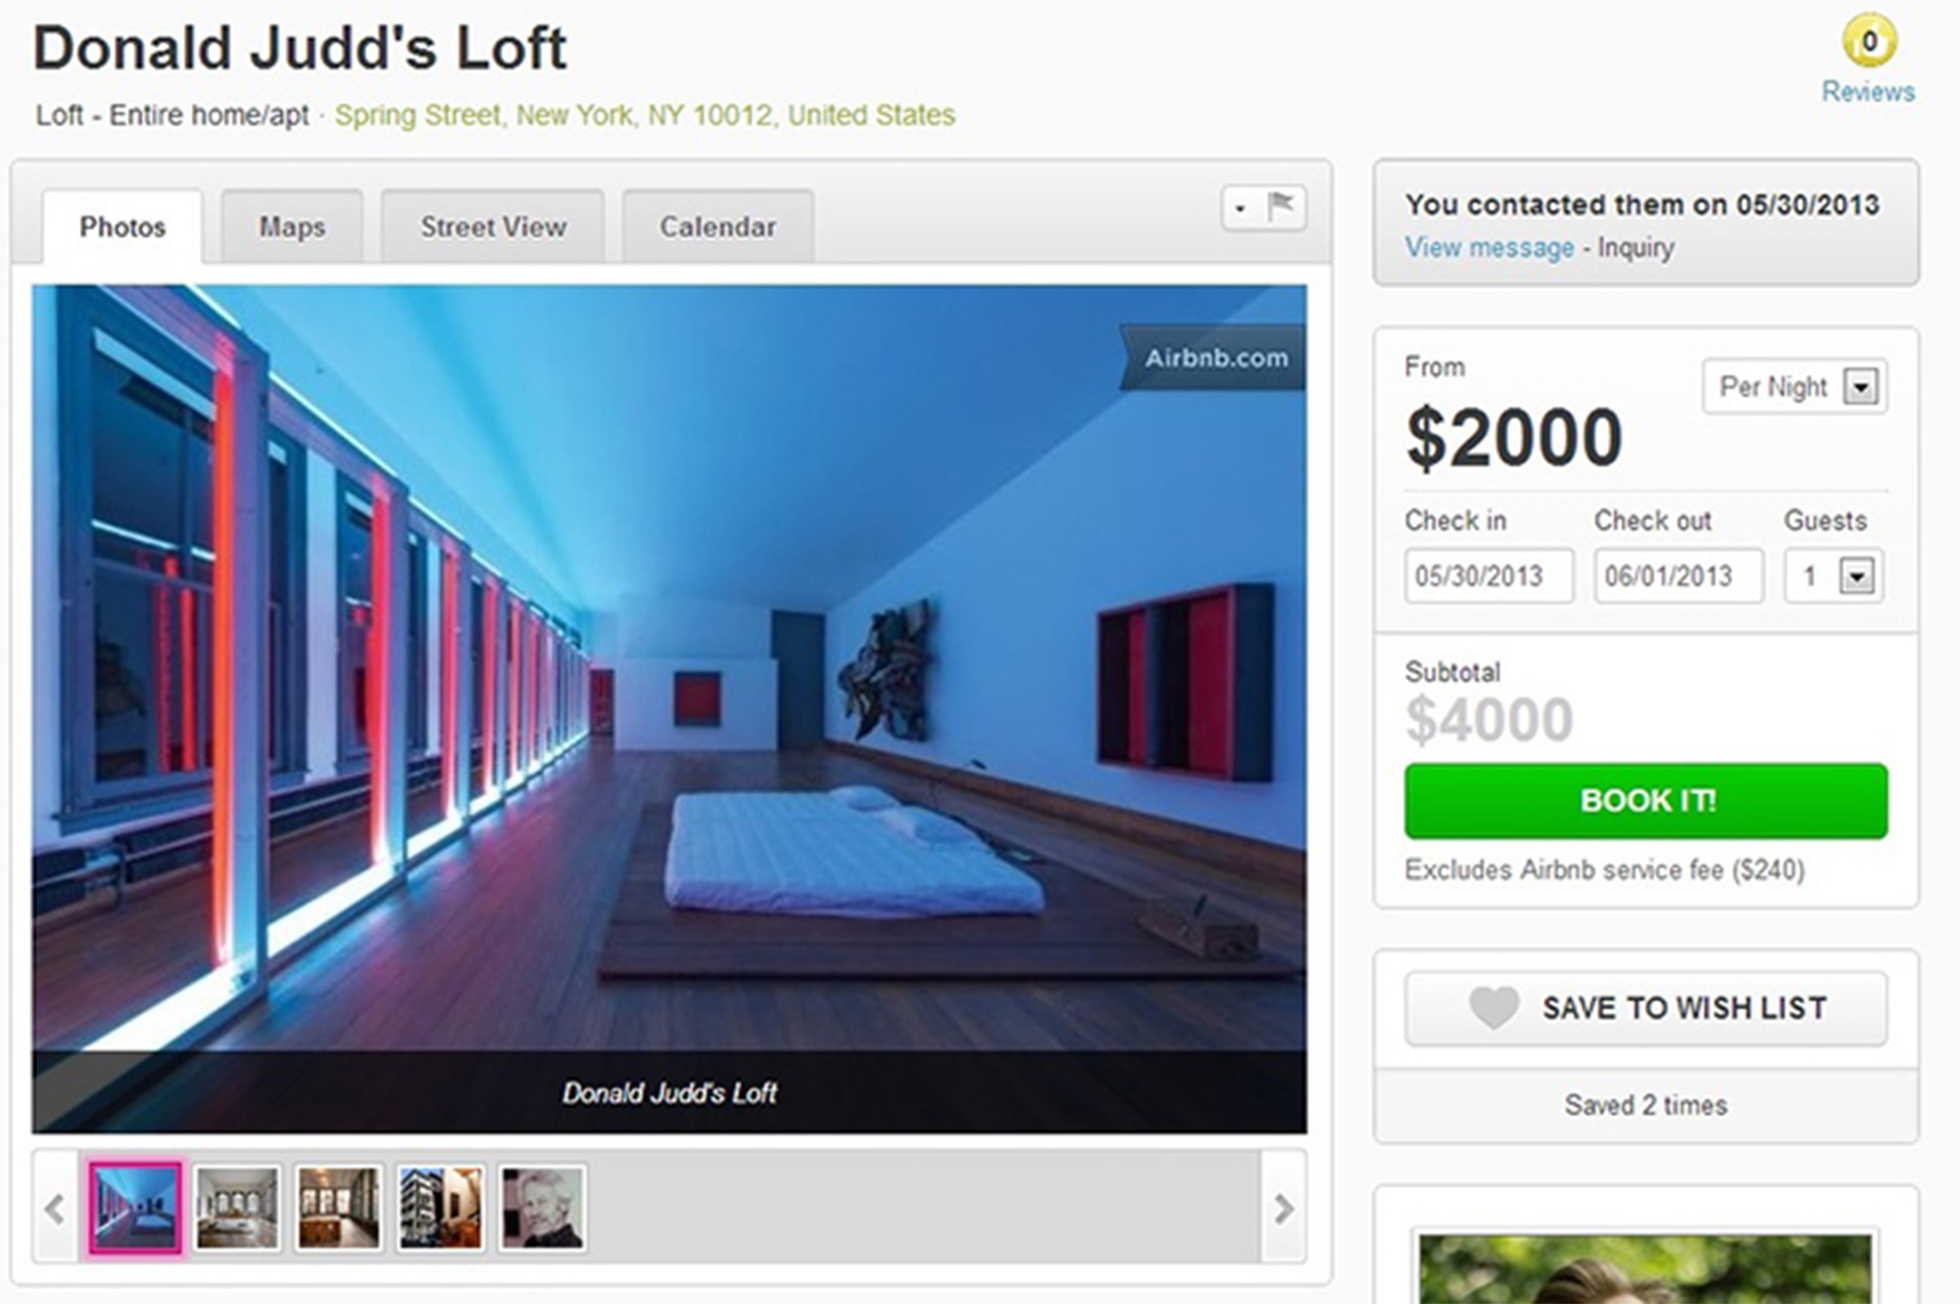Screen dimensions: 1960x1304
Task: Click the flag report icon
Action: click(x=1281, y=207)
